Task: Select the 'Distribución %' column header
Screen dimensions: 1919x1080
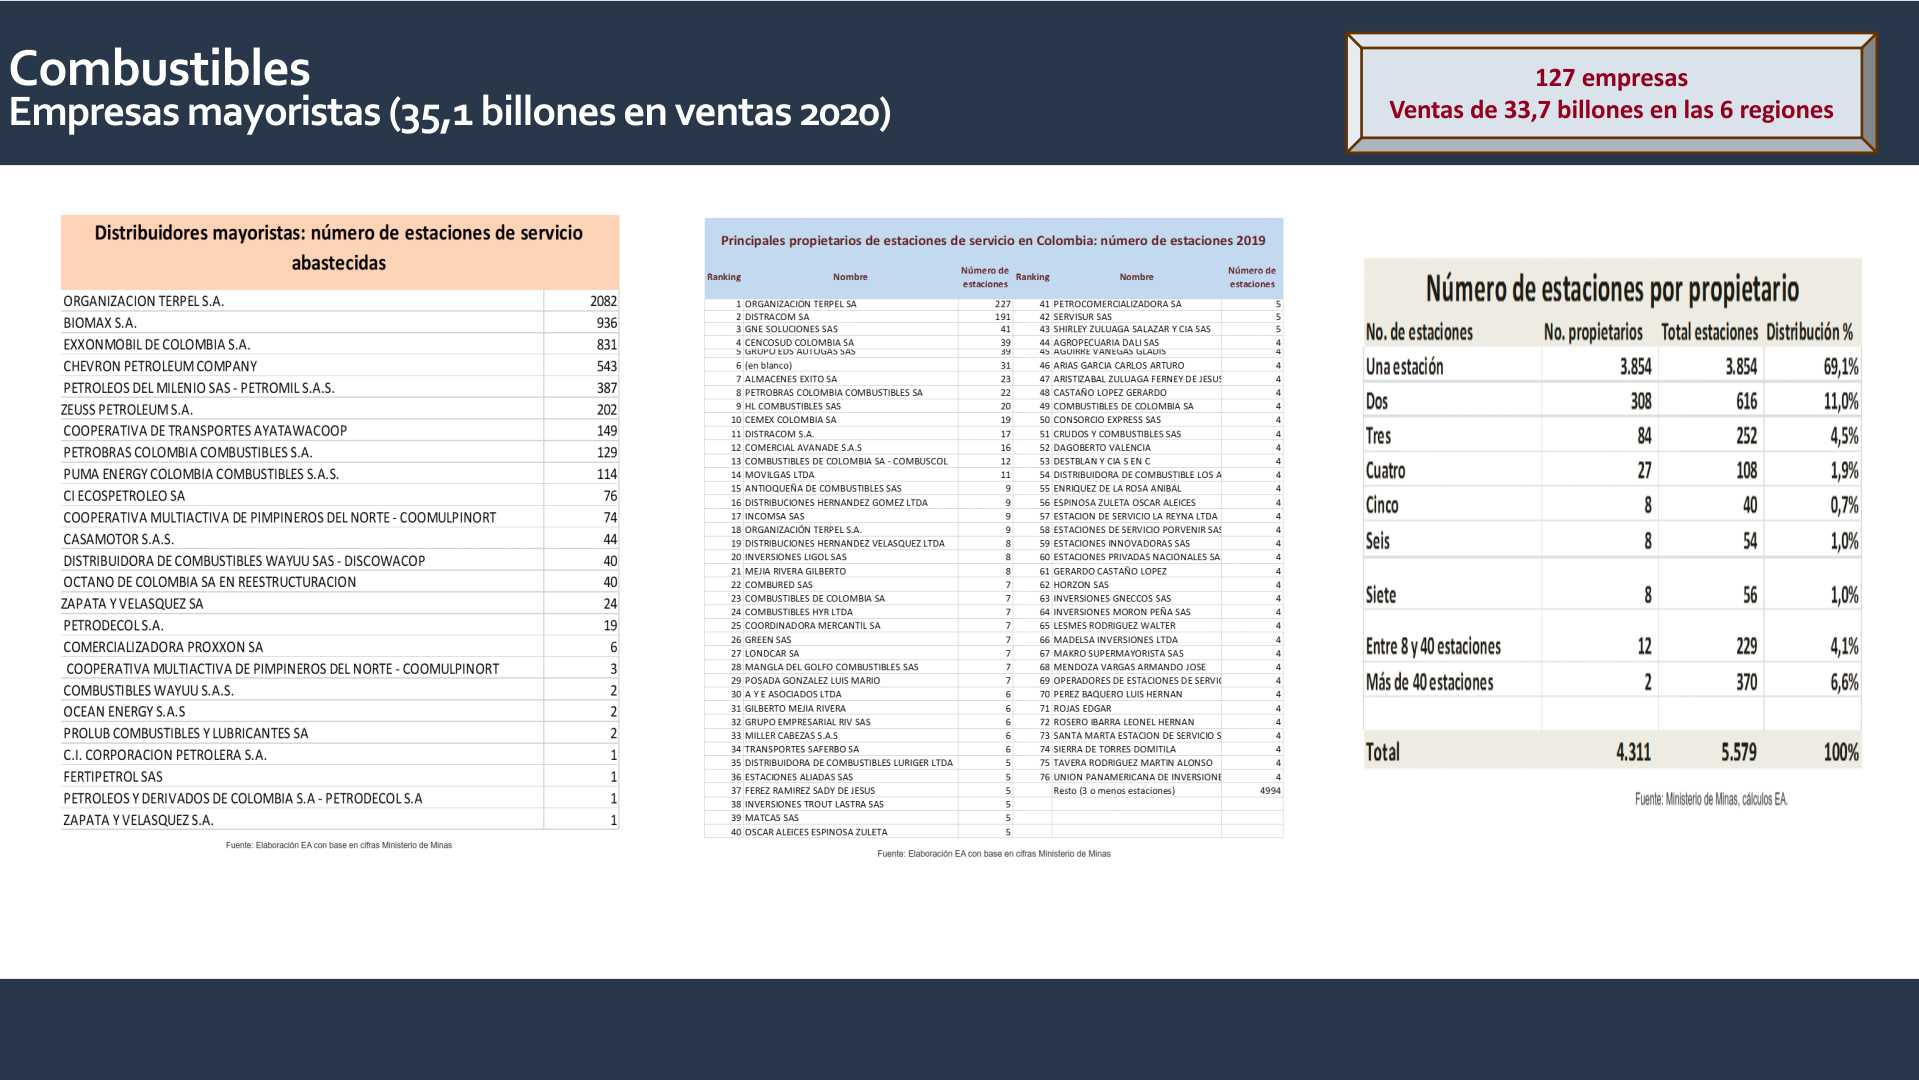Action: pos(1810,333)
